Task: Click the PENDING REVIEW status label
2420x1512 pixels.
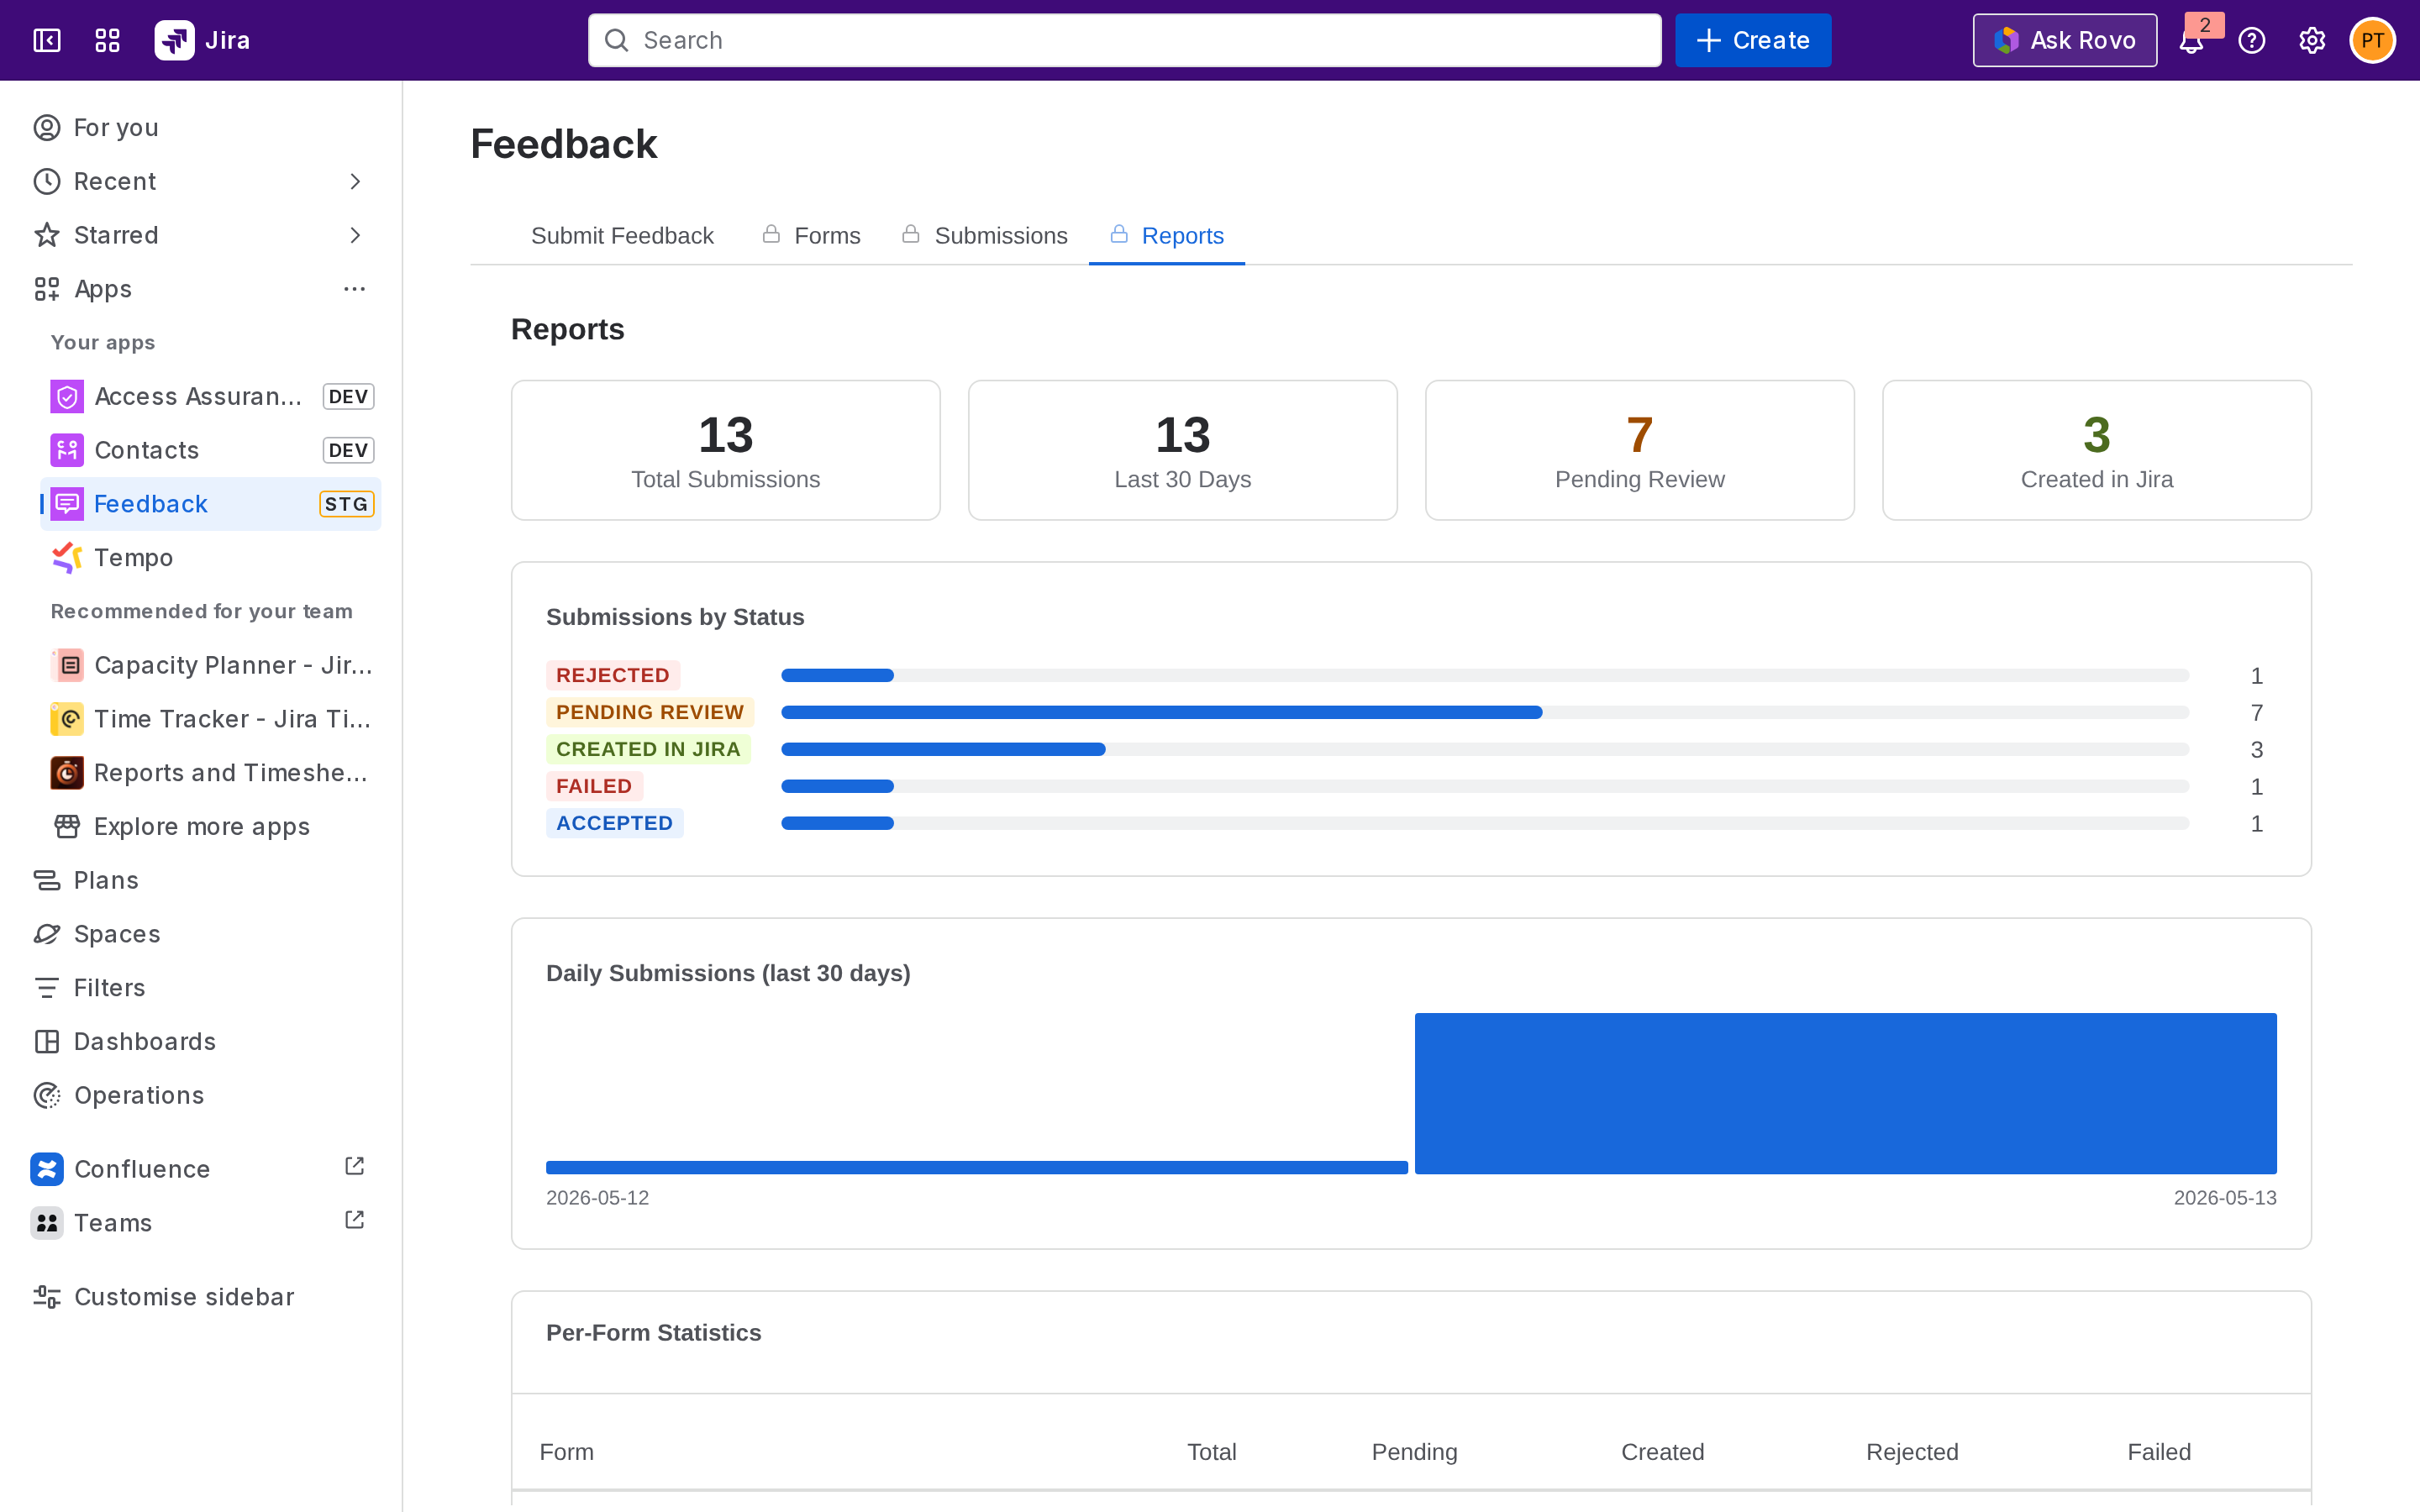Action: click(650, 712)
